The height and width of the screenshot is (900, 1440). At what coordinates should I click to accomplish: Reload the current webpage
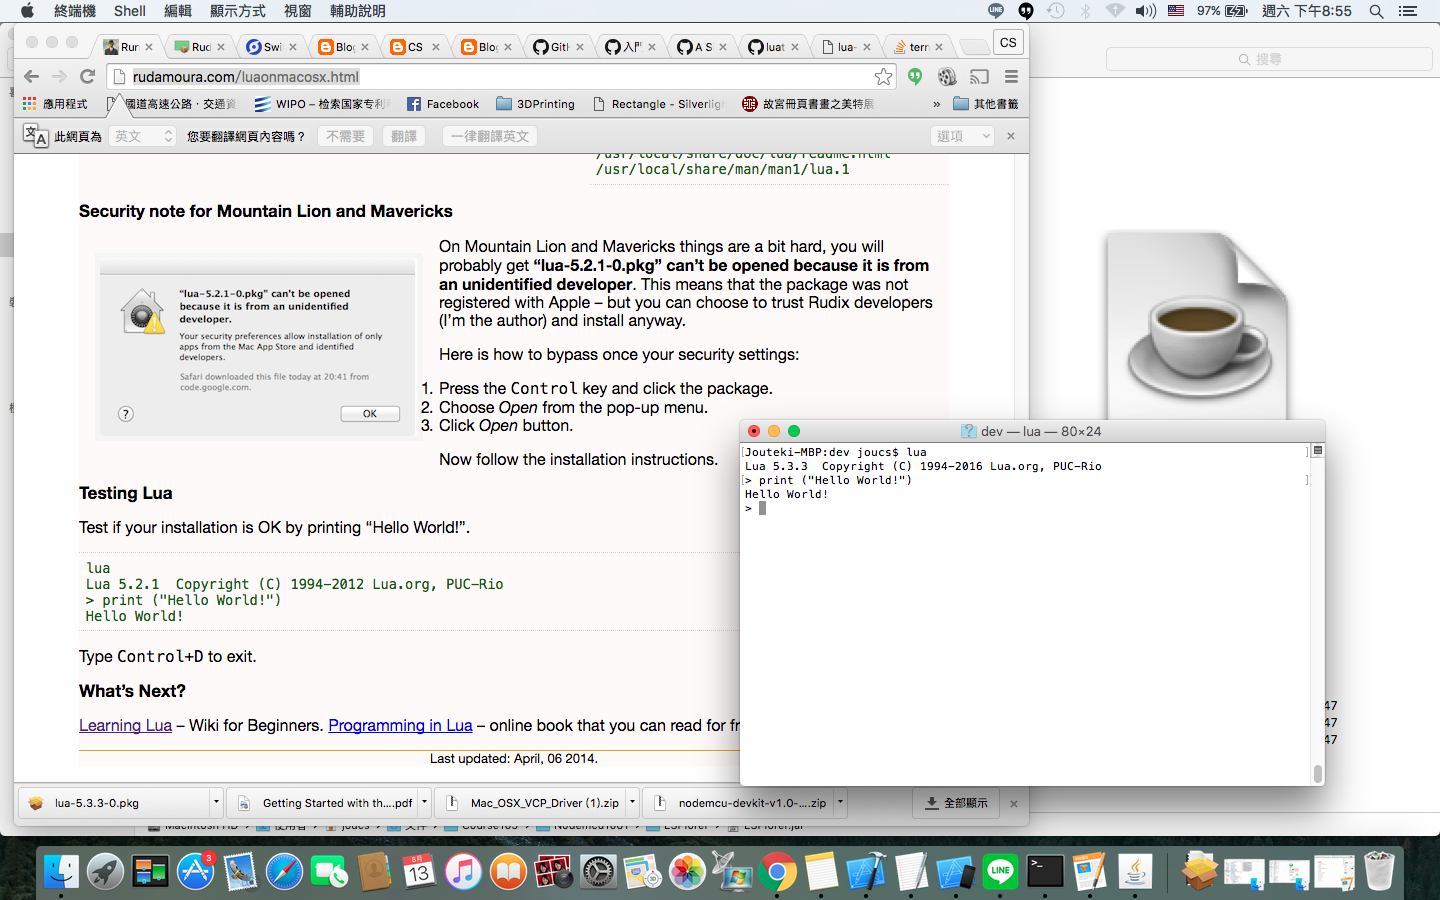87,76
